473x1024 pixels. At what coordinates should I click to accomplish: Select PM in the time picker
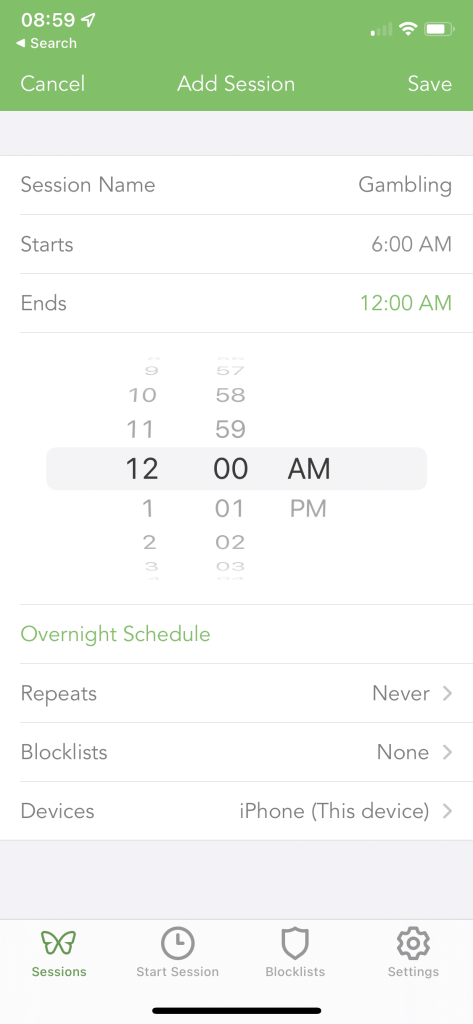(x=308, y=509)
